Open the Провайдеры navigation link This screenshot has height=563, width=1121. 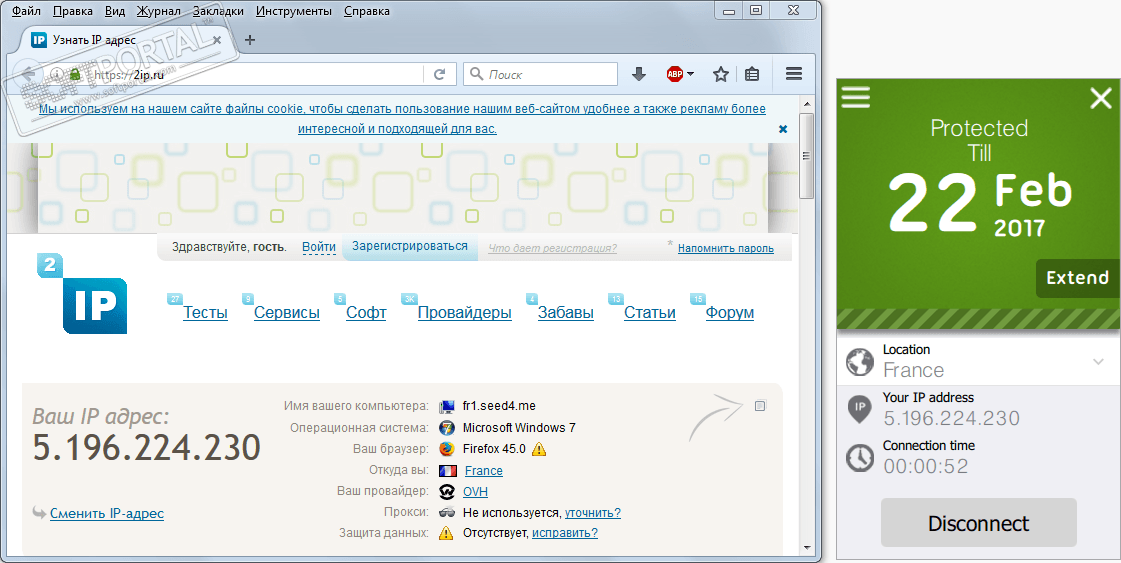[x=465, y=313]
